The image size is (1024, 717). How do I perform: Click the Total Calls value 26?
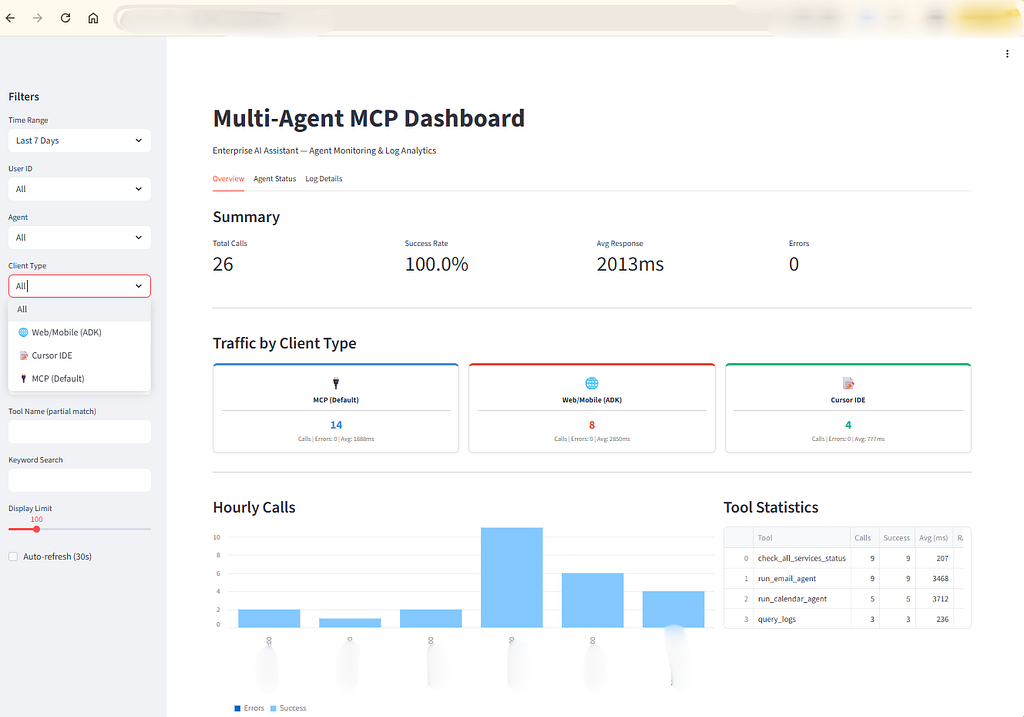coord(223,264)
